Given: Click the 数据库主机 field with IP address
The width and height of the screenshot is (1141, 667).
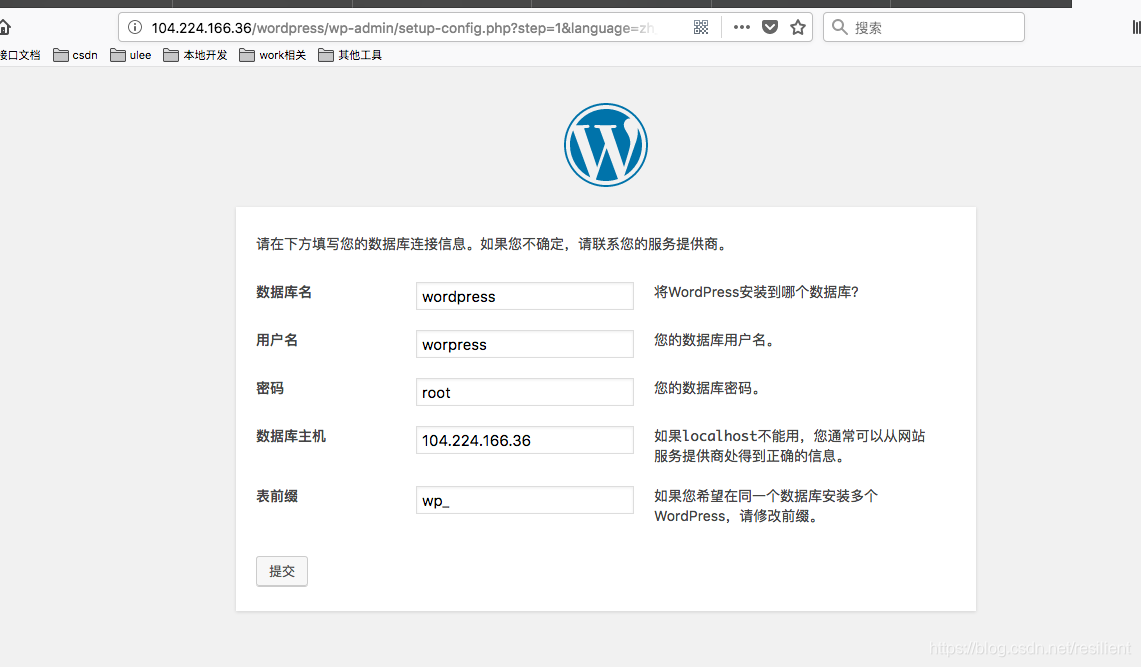Looking at the screenshot, I should tap(525, 440).
